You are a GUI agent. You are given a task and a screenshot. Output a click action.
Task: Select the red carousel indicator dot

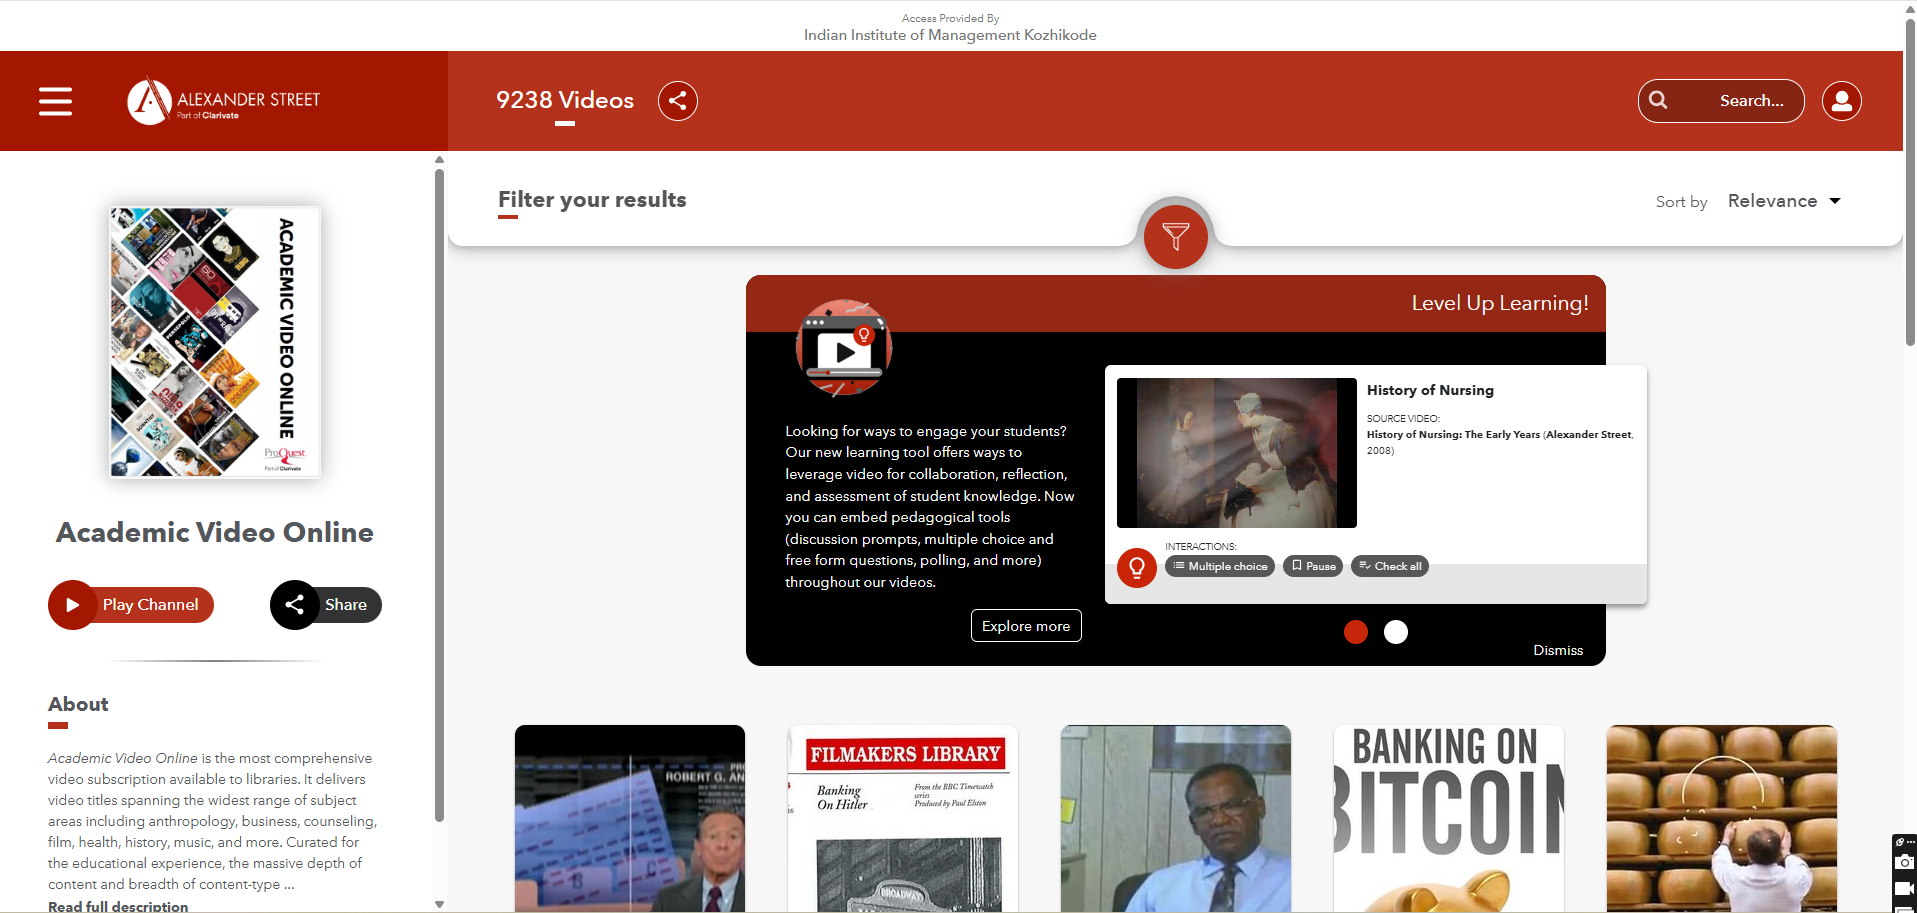[1355, 632]
